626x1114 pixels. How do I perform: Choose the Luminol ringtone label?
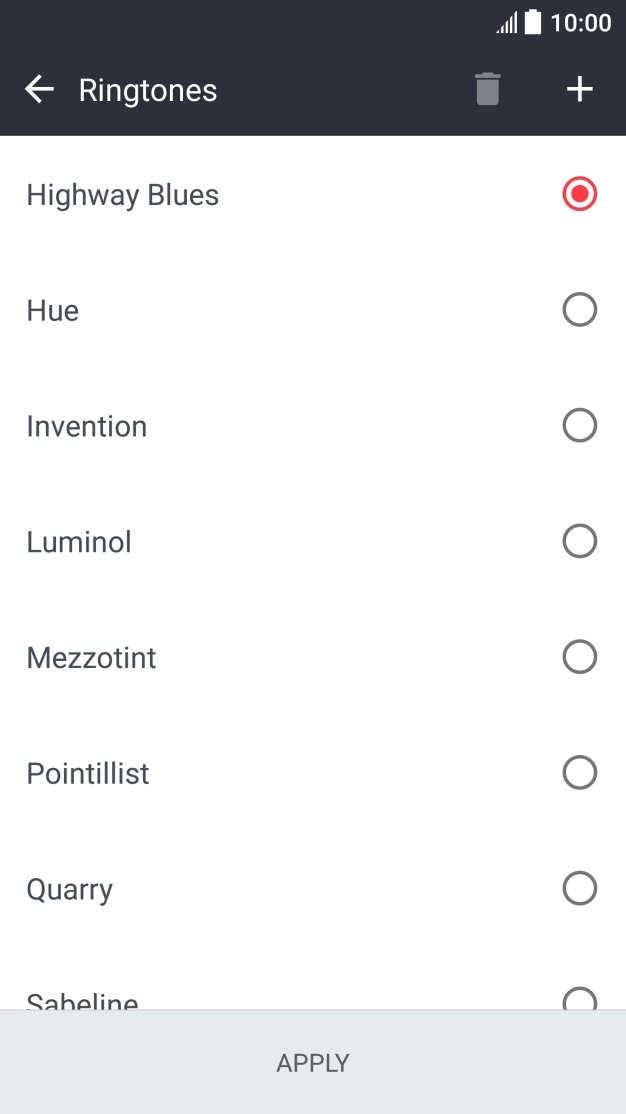[x=79, y=543]
